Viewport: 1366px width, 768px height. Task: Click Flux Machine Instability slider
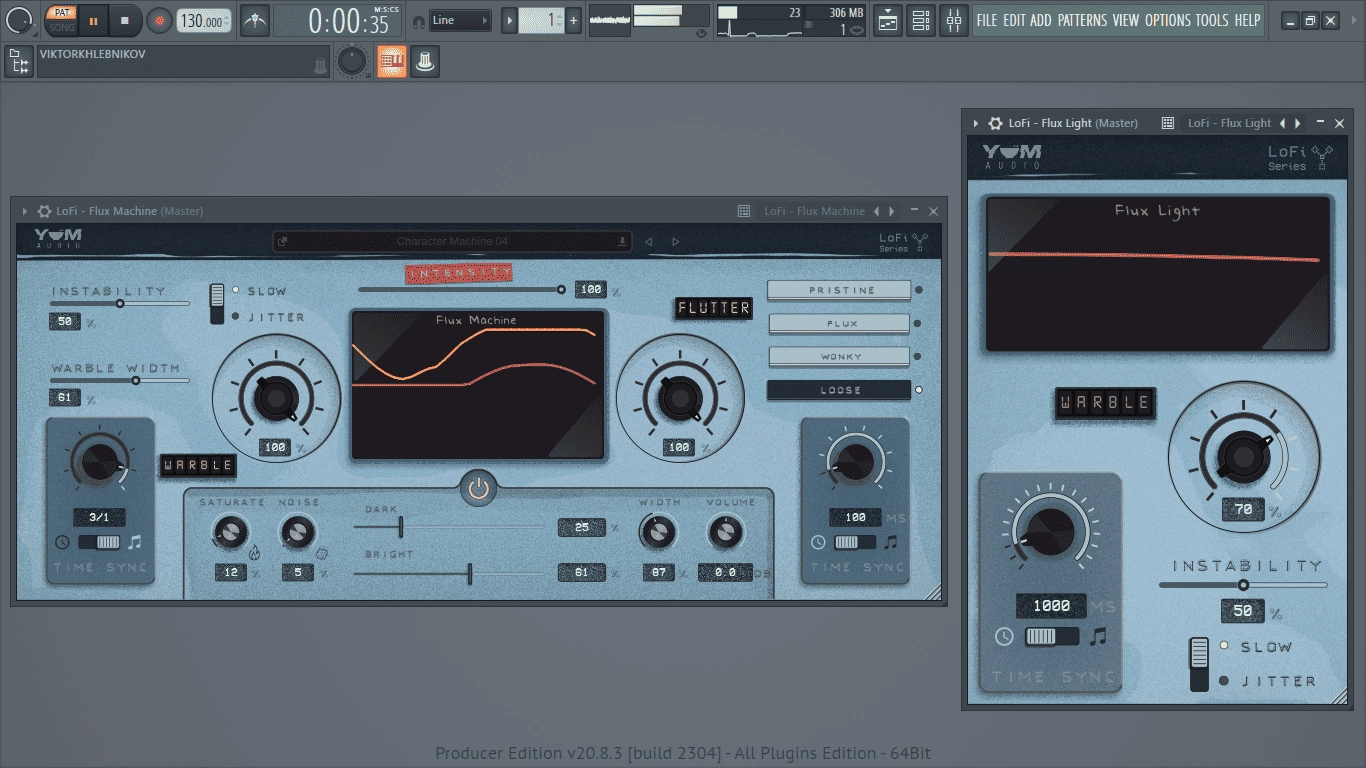(x=120, y=303)
